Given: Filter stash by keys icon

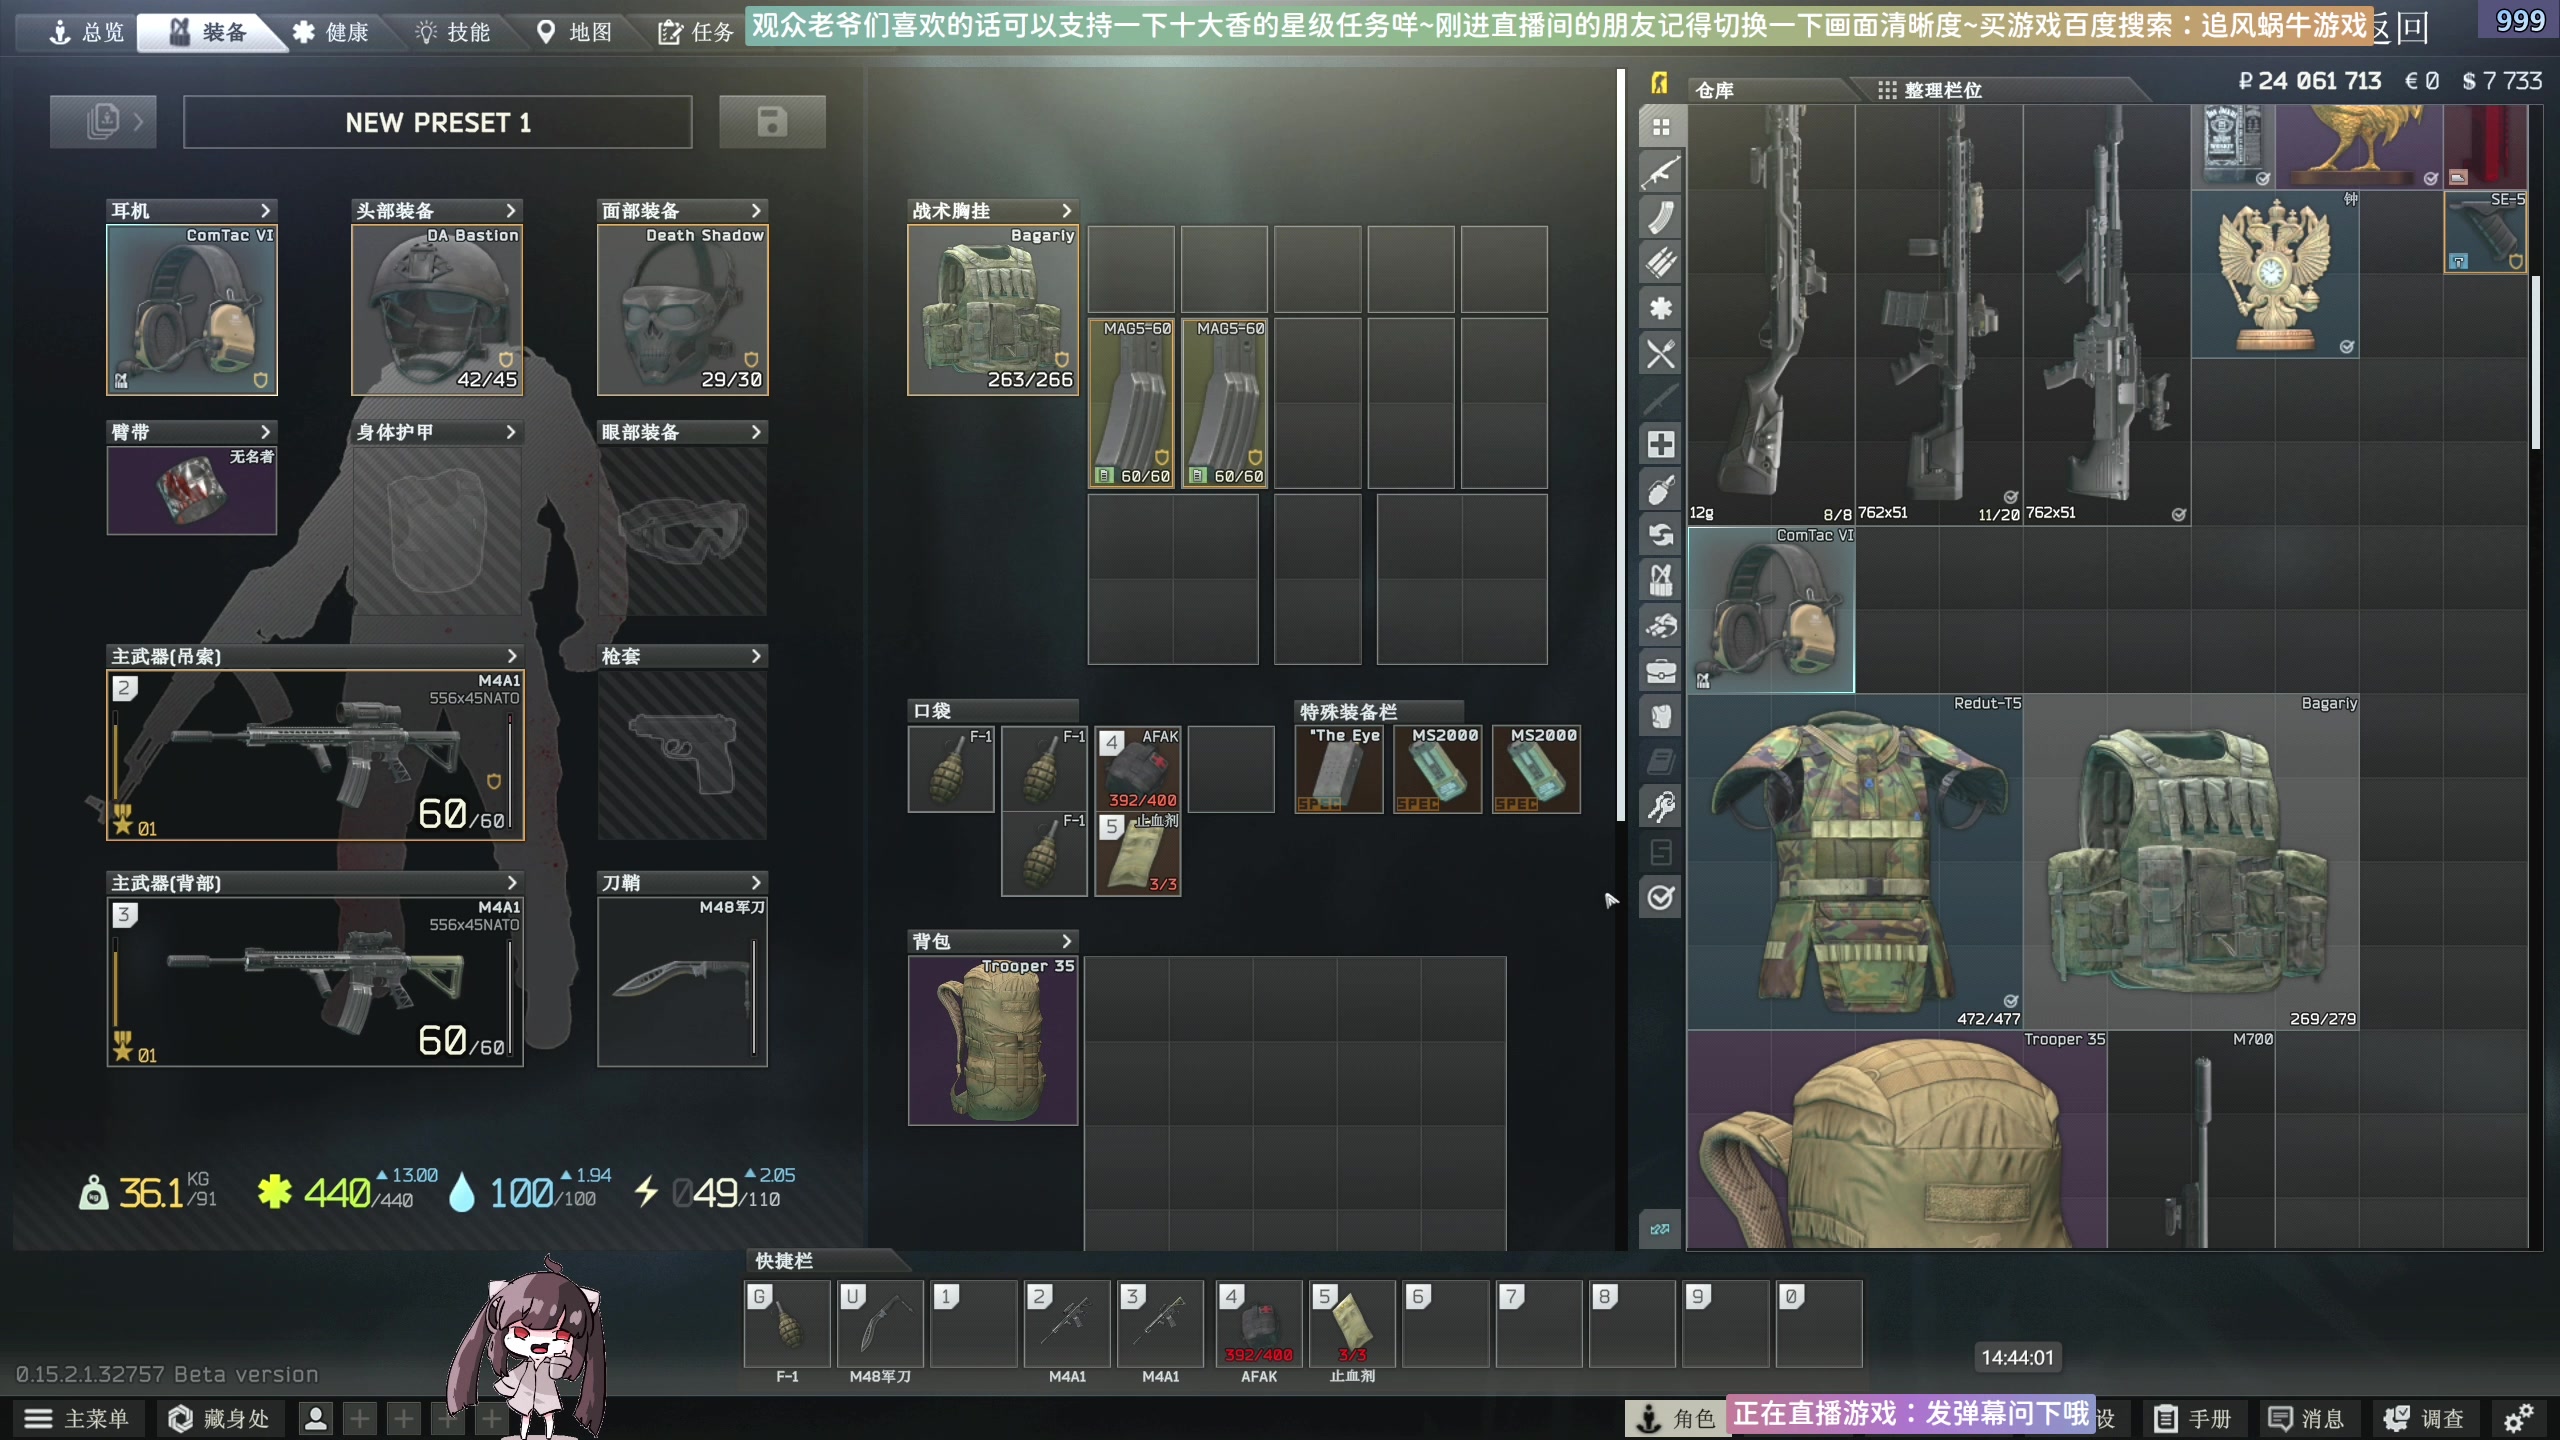Looking at the screenshot, I should tap(1661, 807).
